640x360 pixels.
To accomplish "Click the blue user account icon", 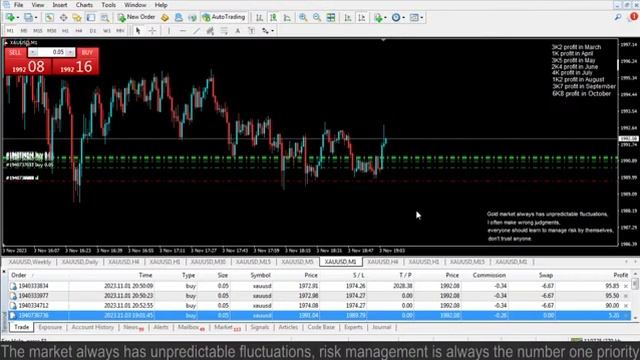I will (179, 18).
